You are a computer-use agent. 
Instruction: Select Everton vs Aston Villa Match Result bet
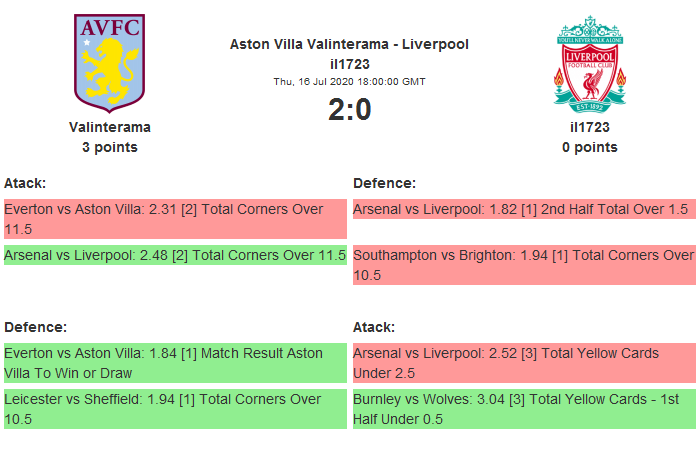pos(174,363)
